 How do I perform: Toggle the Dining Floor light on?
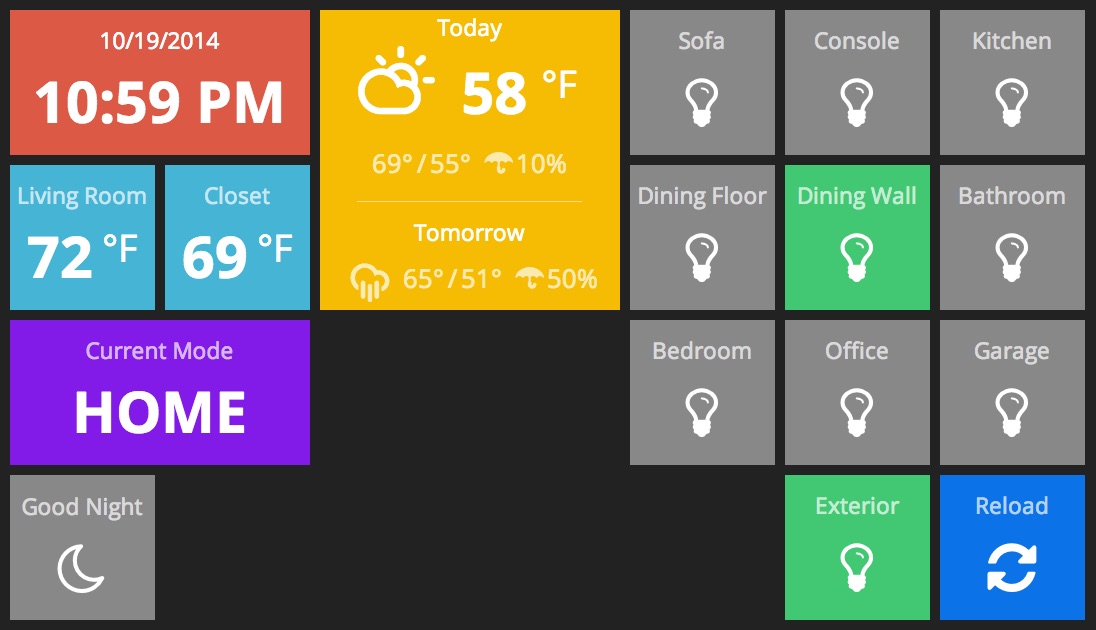(702, 237)
